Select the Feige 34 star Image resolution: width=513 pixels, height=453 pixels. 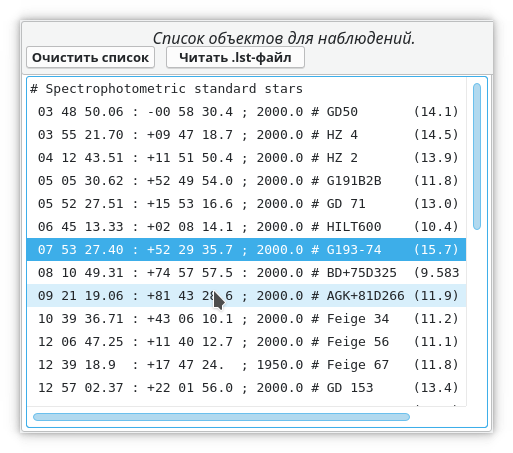[246, 319]
